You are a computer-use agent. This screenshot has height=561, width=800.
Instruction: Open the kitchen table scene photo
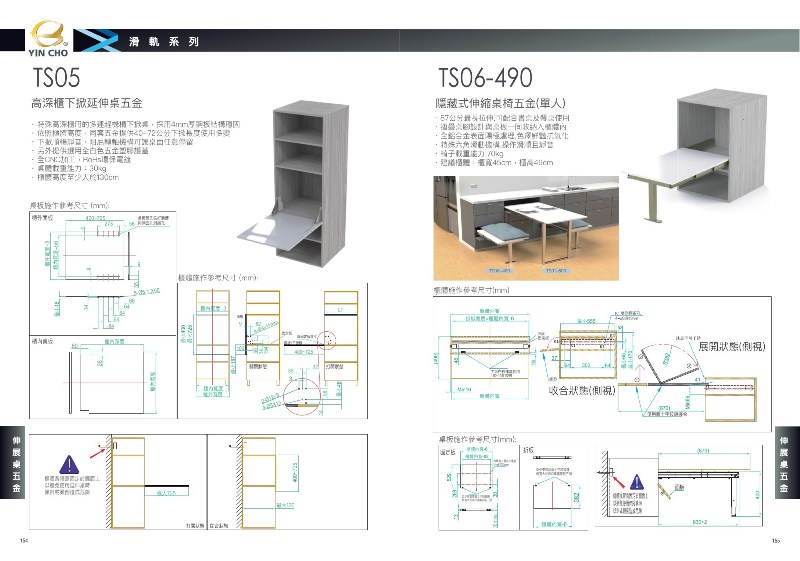(526, 228)
